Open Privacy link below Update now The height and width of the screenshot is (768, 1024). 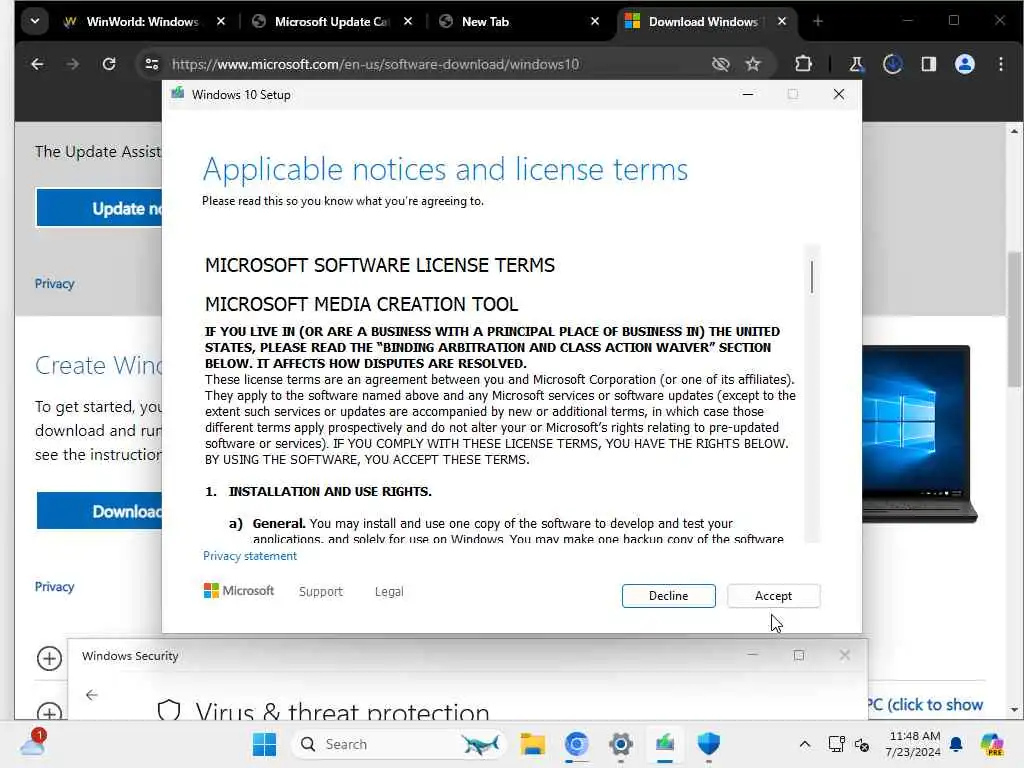pyautogui.click(x=54, y=283)
